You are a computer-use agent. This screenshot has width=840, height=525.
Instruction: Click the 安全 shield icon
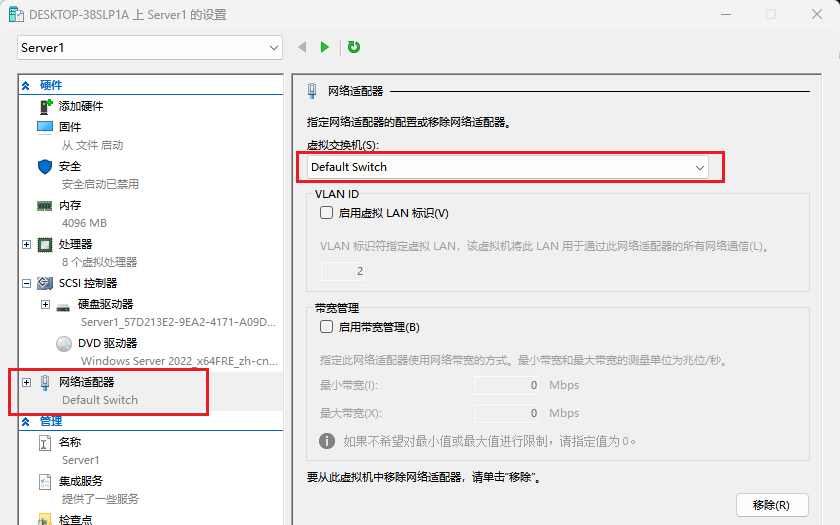[45, 167]
